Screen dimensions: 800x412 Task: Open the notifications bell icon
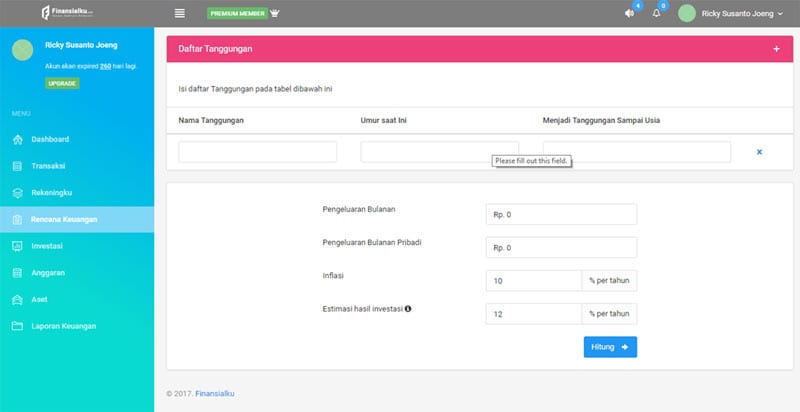[656, 13]
